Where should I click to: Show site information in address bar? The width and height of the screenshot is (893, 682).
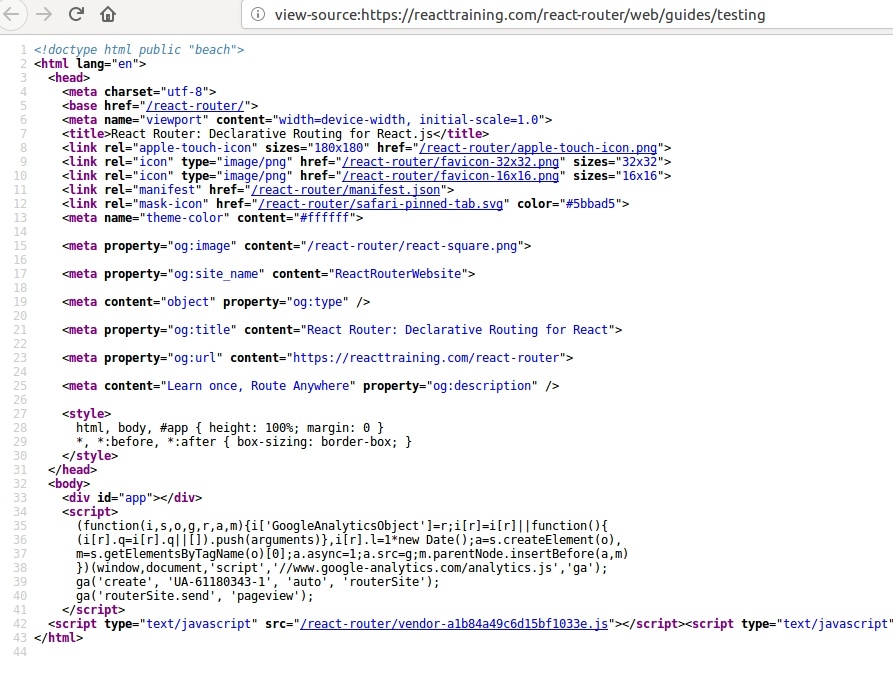[x=258, y=14]
